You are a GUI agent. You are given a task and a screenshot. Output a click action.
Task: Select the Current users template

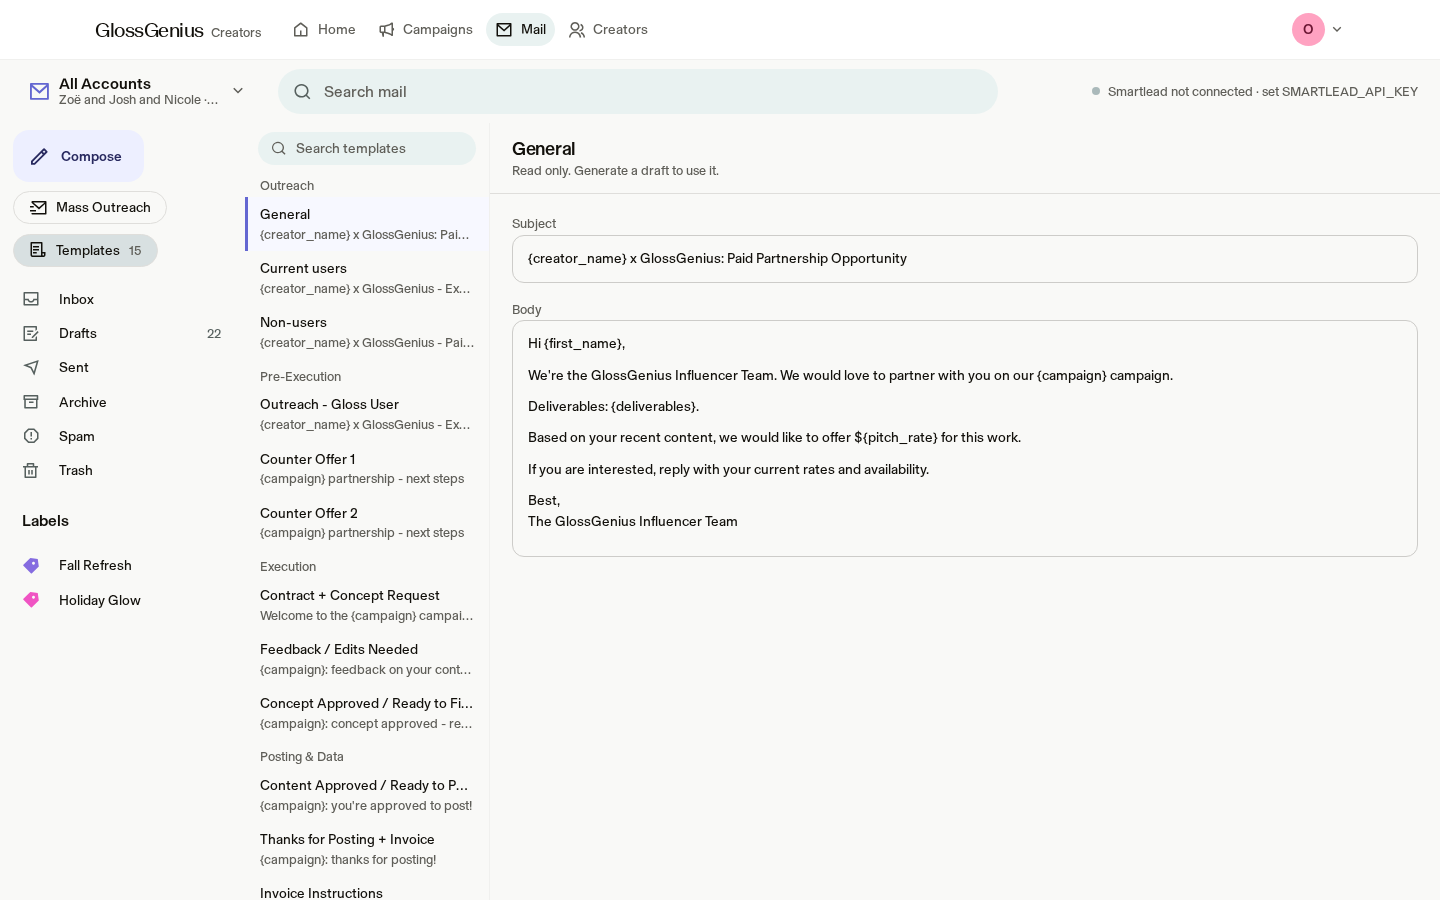[x=367, y=278]
